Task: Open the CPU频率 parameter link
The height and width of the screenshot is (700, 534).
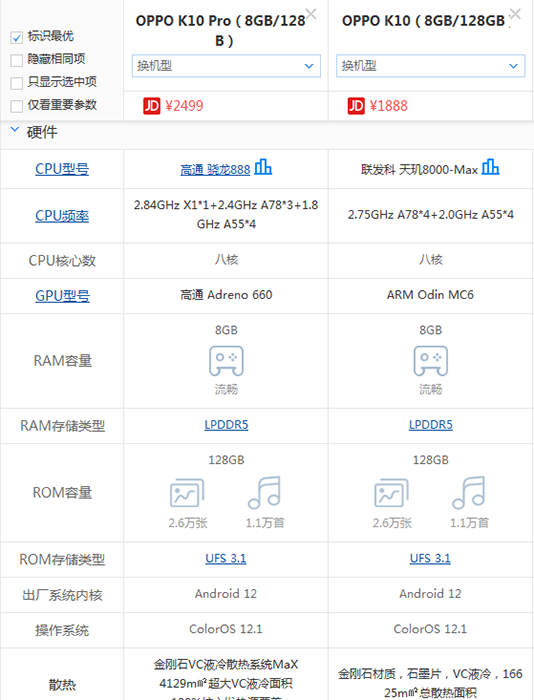Action: pos(62,216)
